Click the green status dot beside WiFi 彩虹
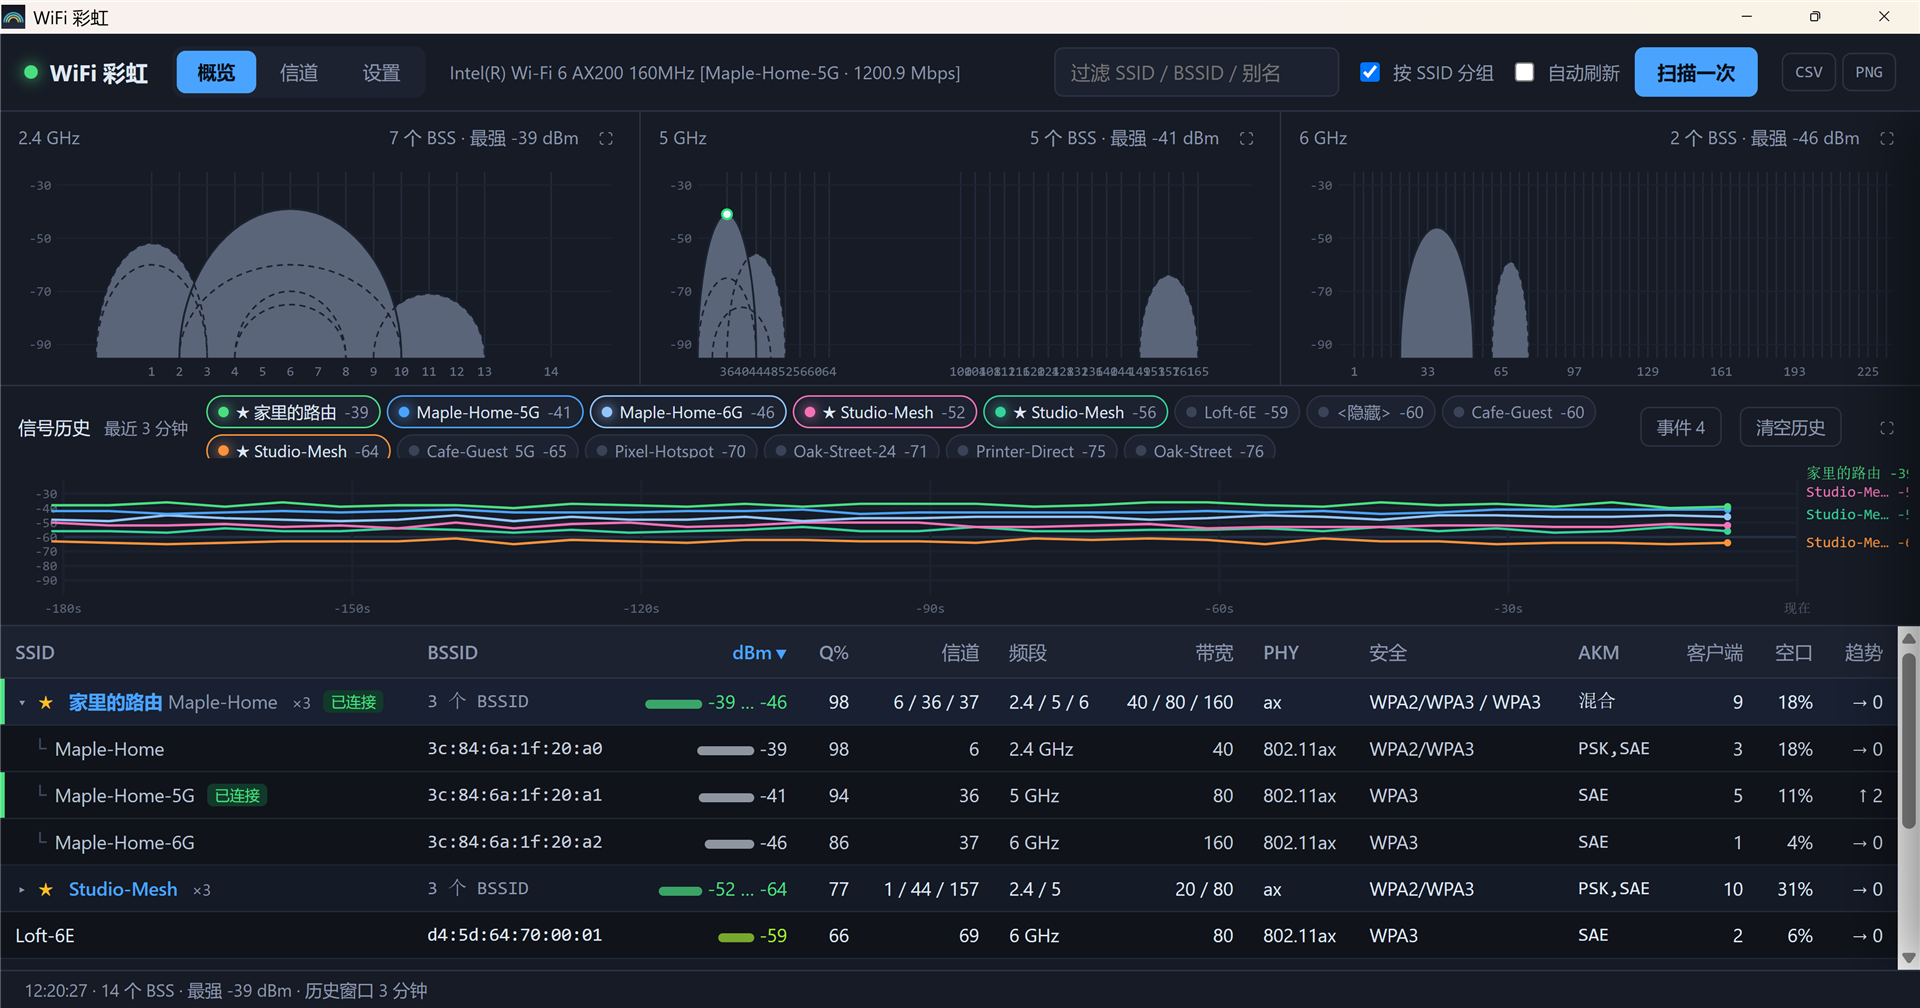 coord(31,72)
